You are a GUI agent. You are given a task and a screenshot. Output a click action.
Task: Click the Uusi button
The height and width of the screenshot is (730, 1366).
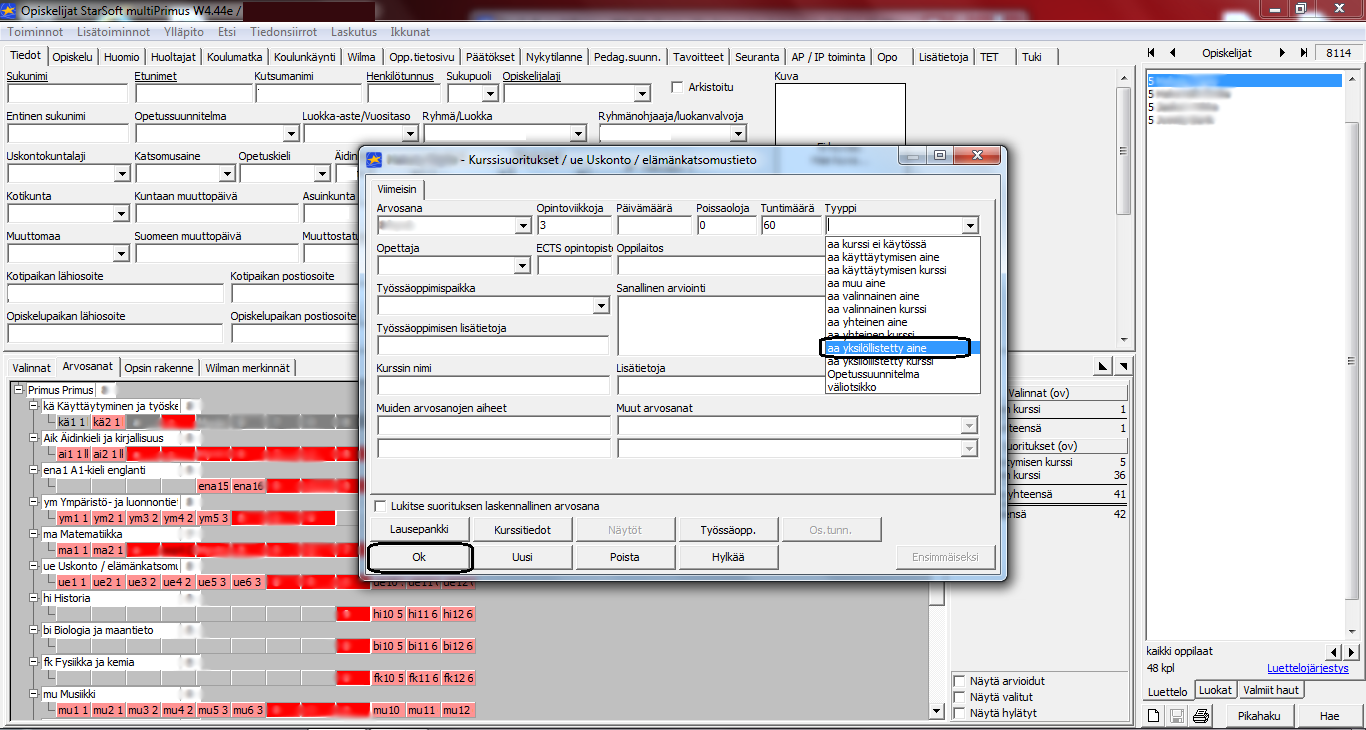pyautogui.click(x=522, y=557)
